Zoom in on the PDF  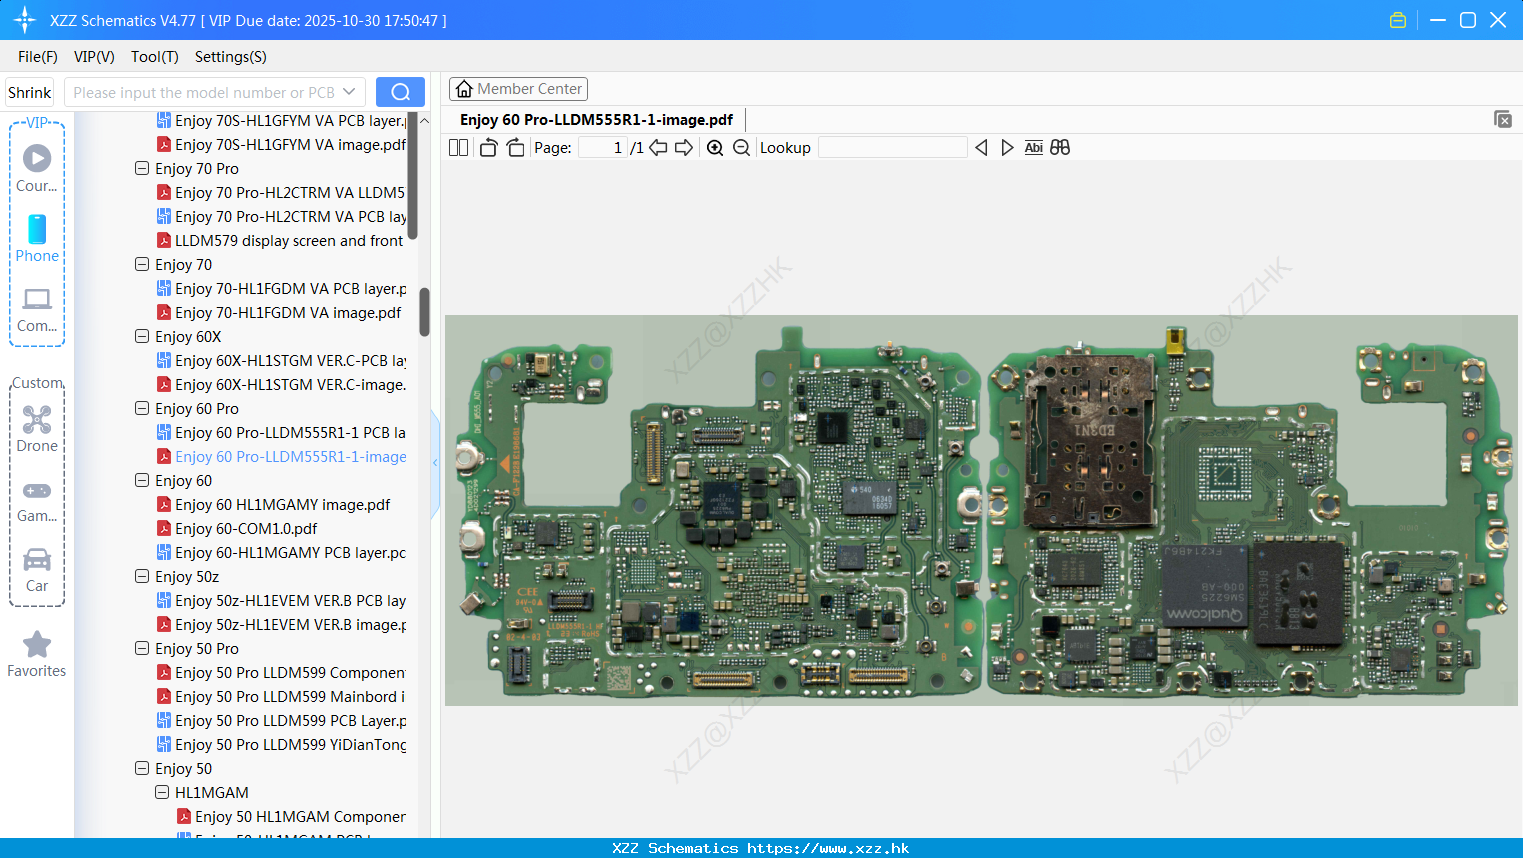(x=715, y=148)
